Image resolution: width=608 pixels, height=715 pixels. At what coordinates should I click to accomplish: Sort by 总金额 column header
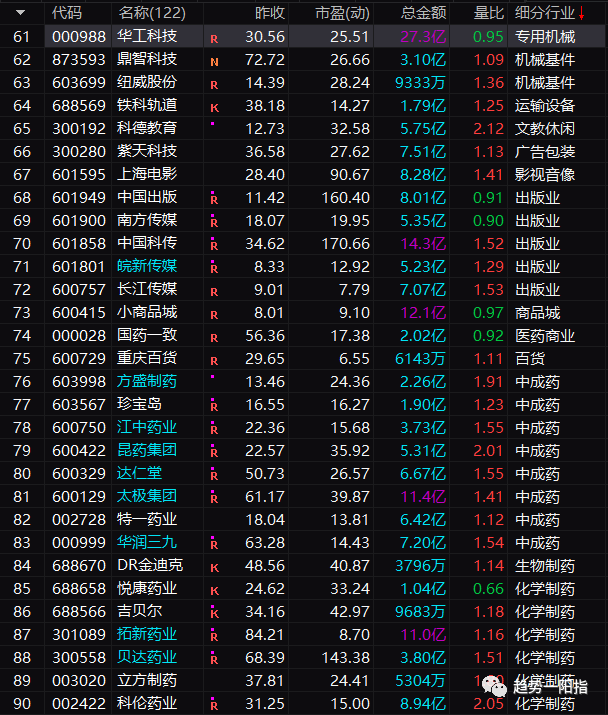(x=423, y=13)
